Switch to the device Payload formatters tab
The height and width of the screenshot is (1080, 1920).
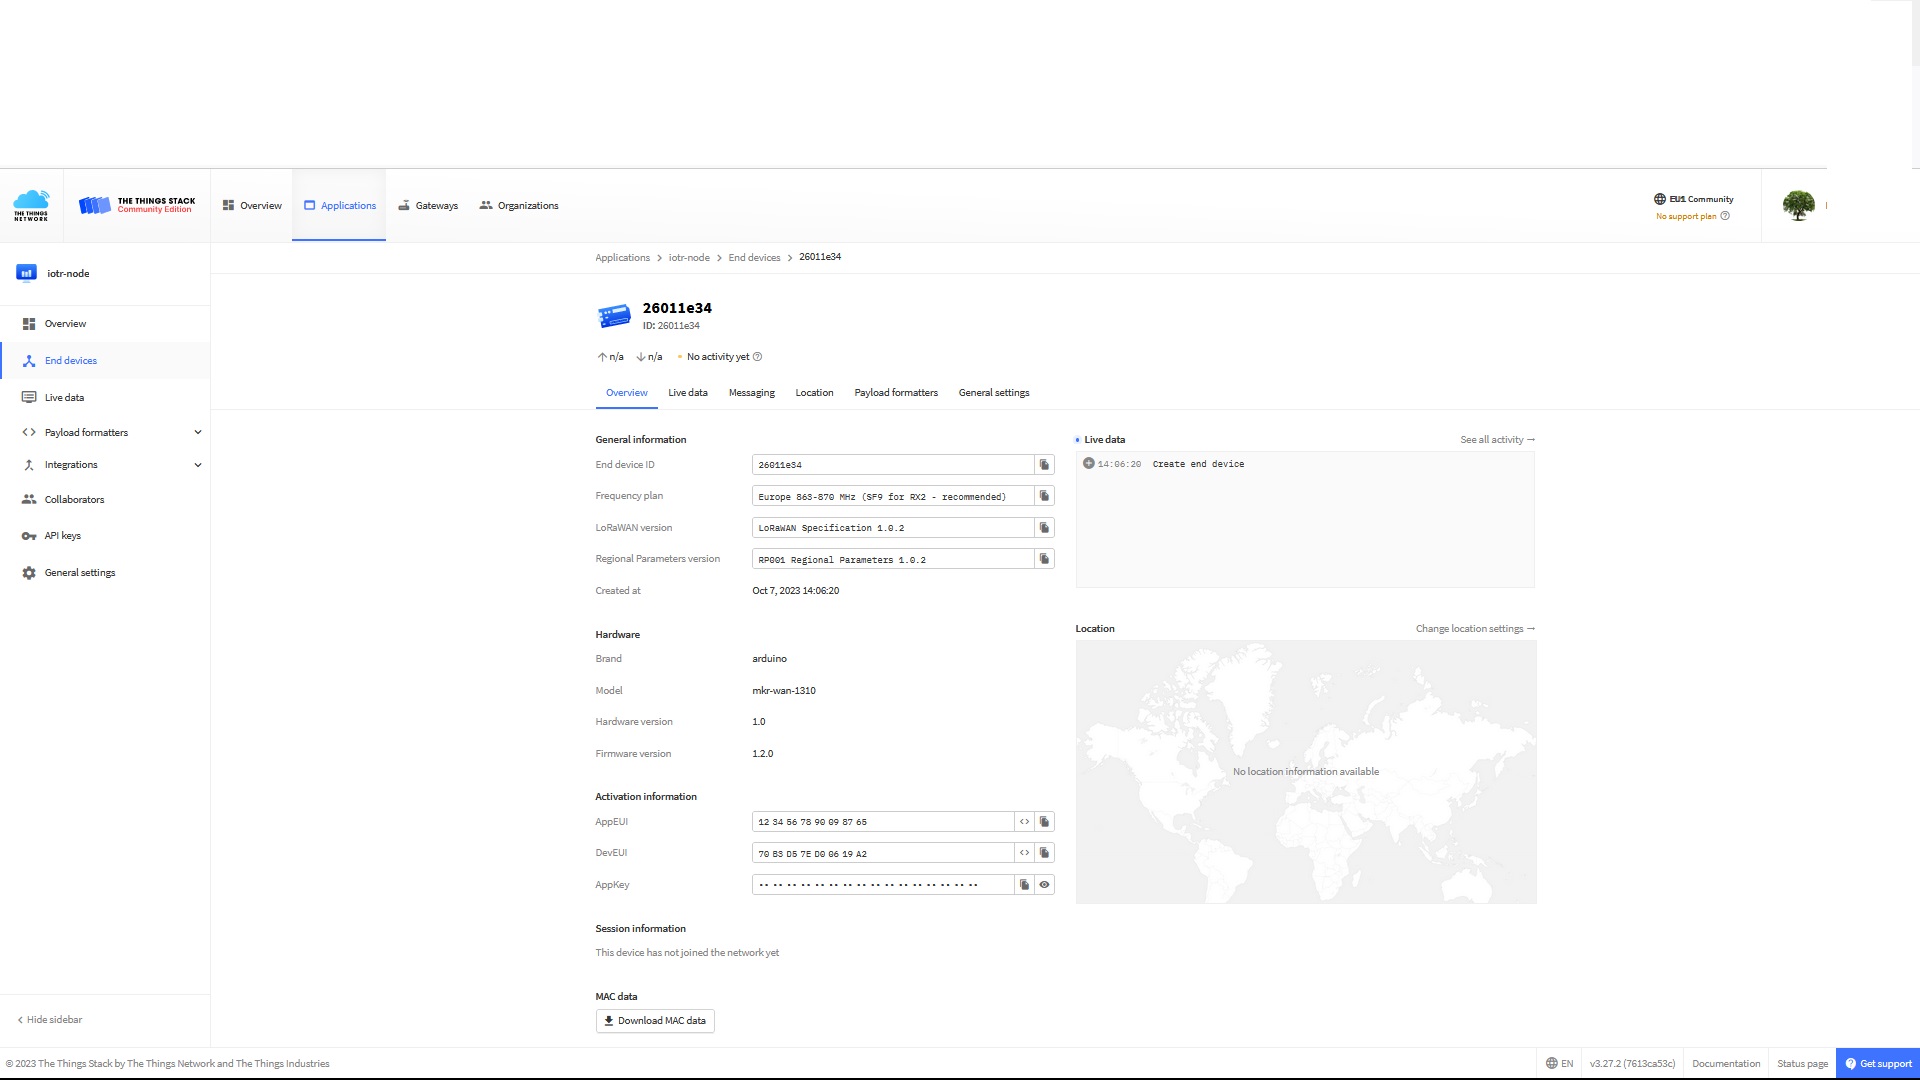896,393
